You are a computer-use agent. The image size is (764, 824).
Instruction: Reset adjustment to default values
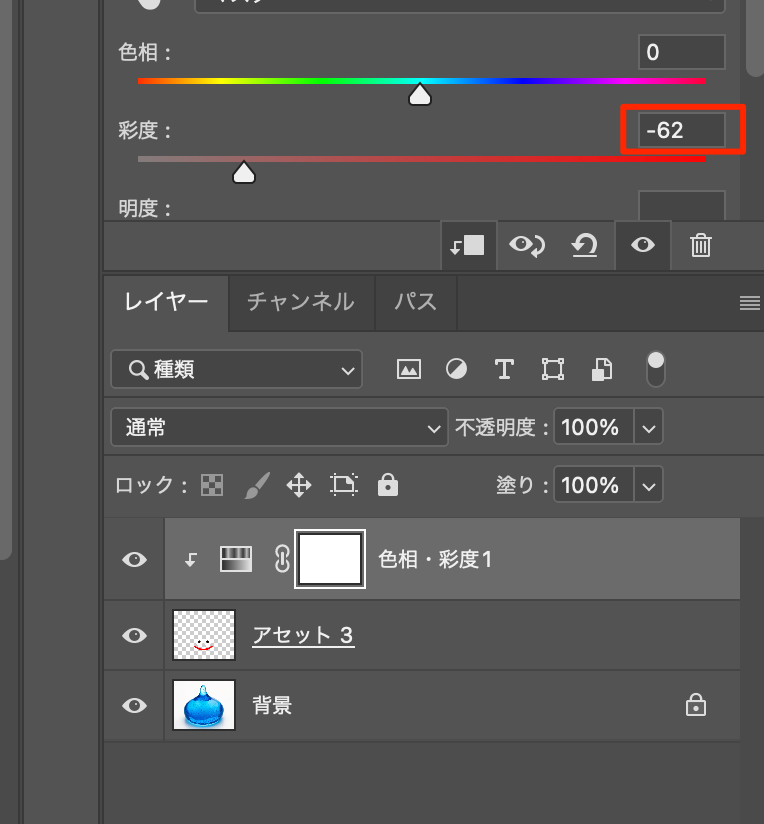(x=585, y=245)
